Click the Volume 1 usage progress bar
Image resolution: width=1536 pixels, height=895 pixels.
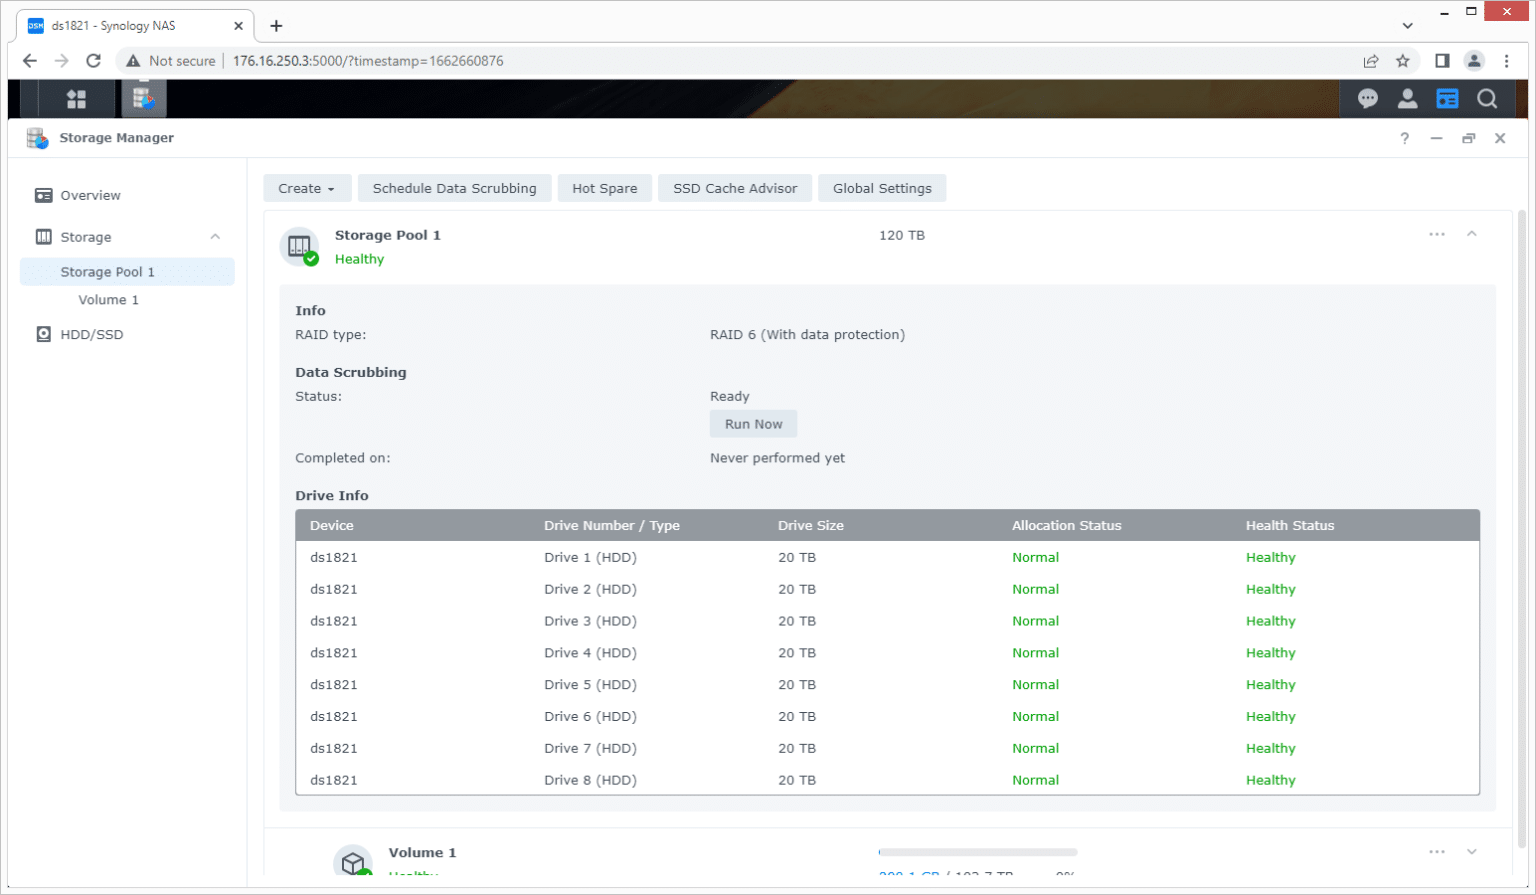pyautogui.click(x=978, y=852)
